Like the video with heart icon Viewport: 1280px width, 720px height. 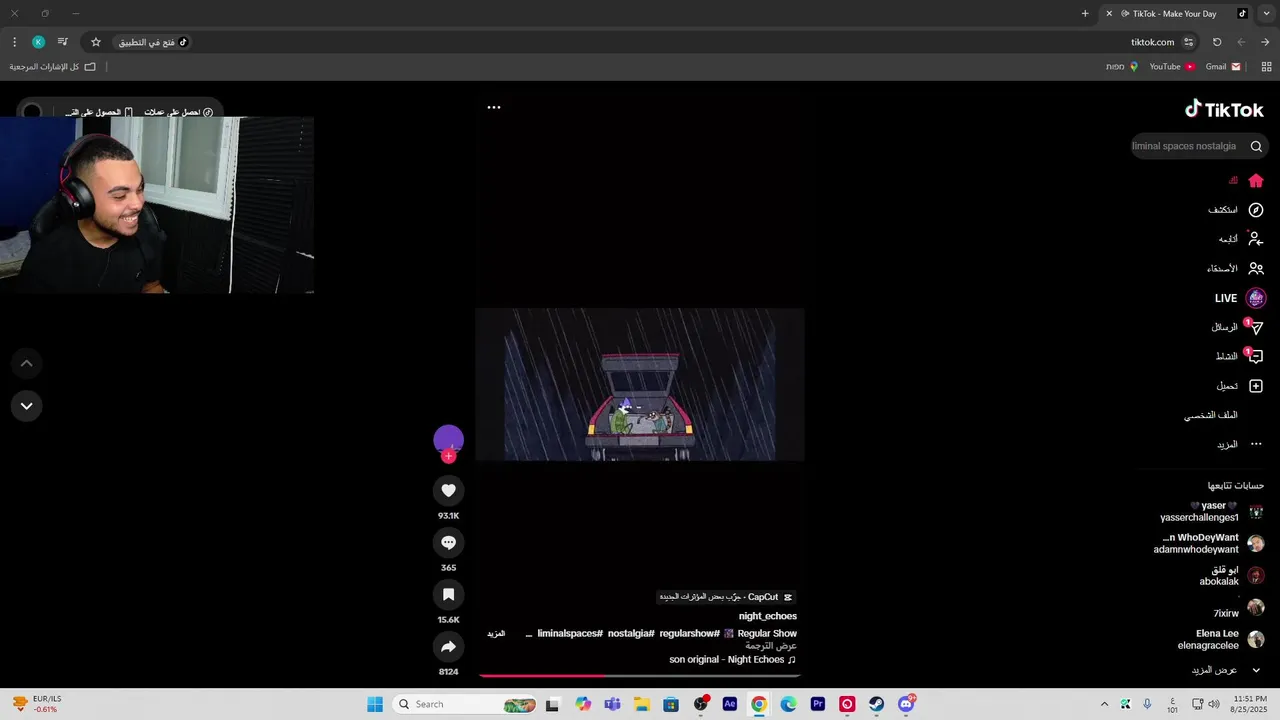[448, 490]
